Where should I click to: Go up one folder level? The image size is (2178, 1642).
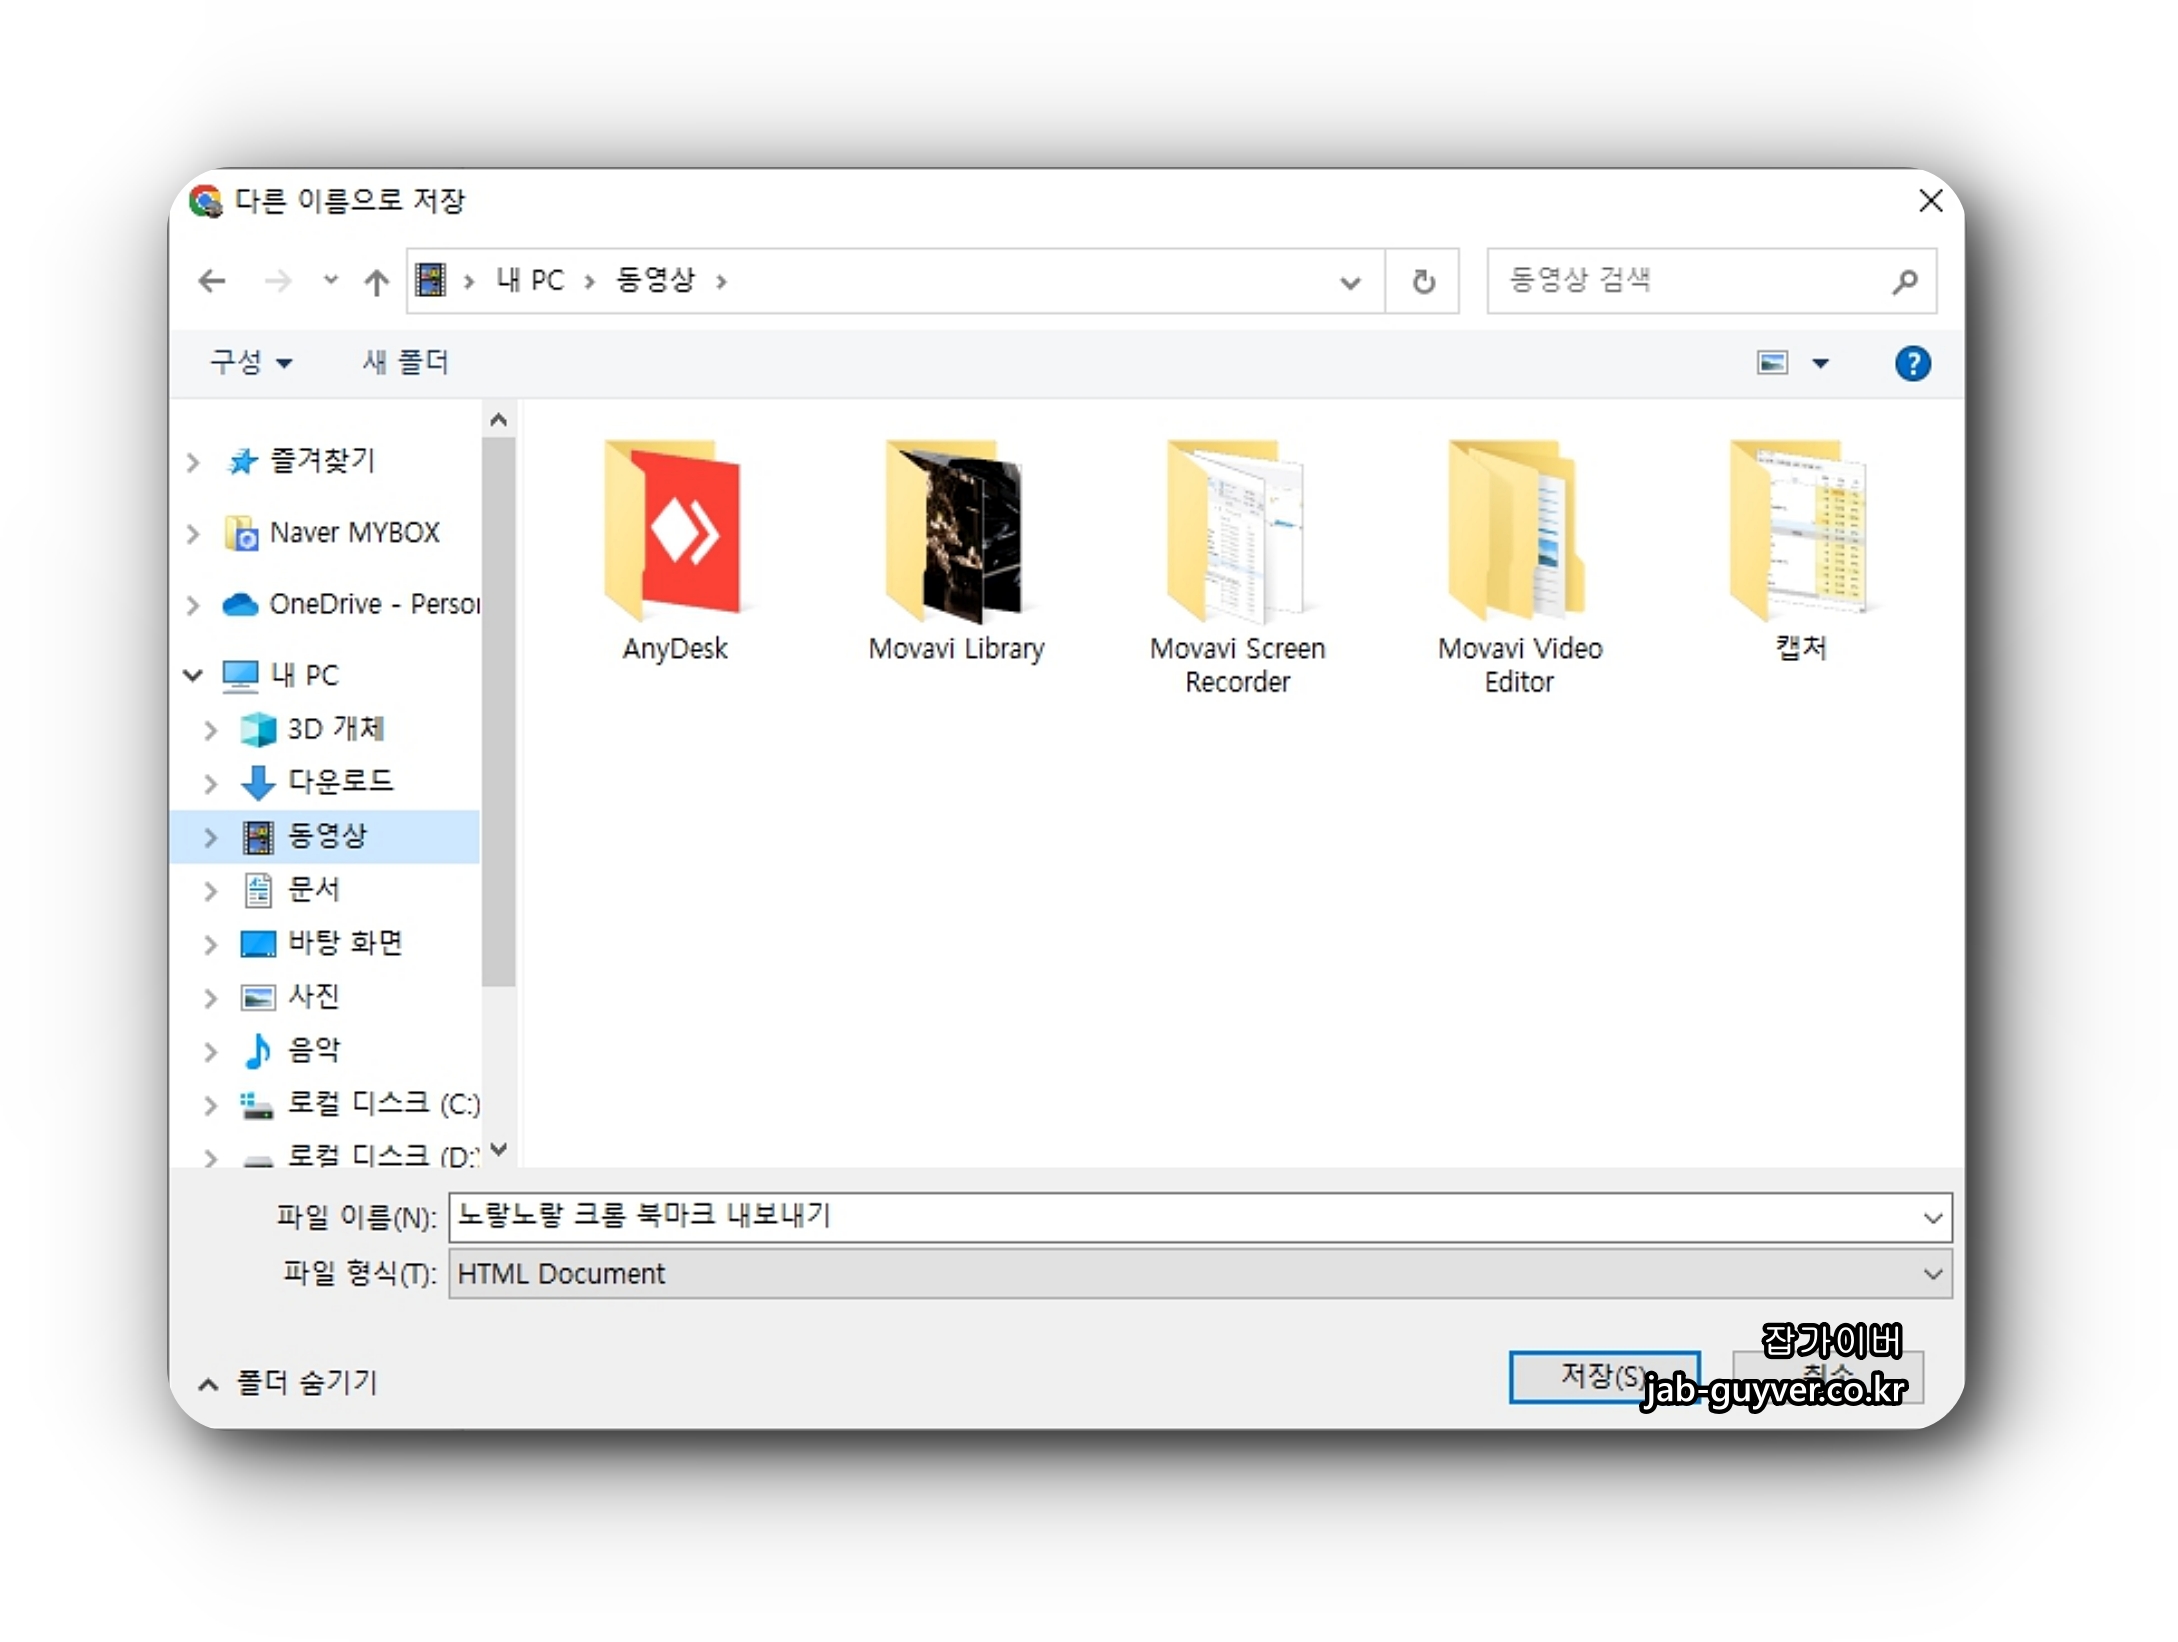pyautogui.click(x=376, y=282)
